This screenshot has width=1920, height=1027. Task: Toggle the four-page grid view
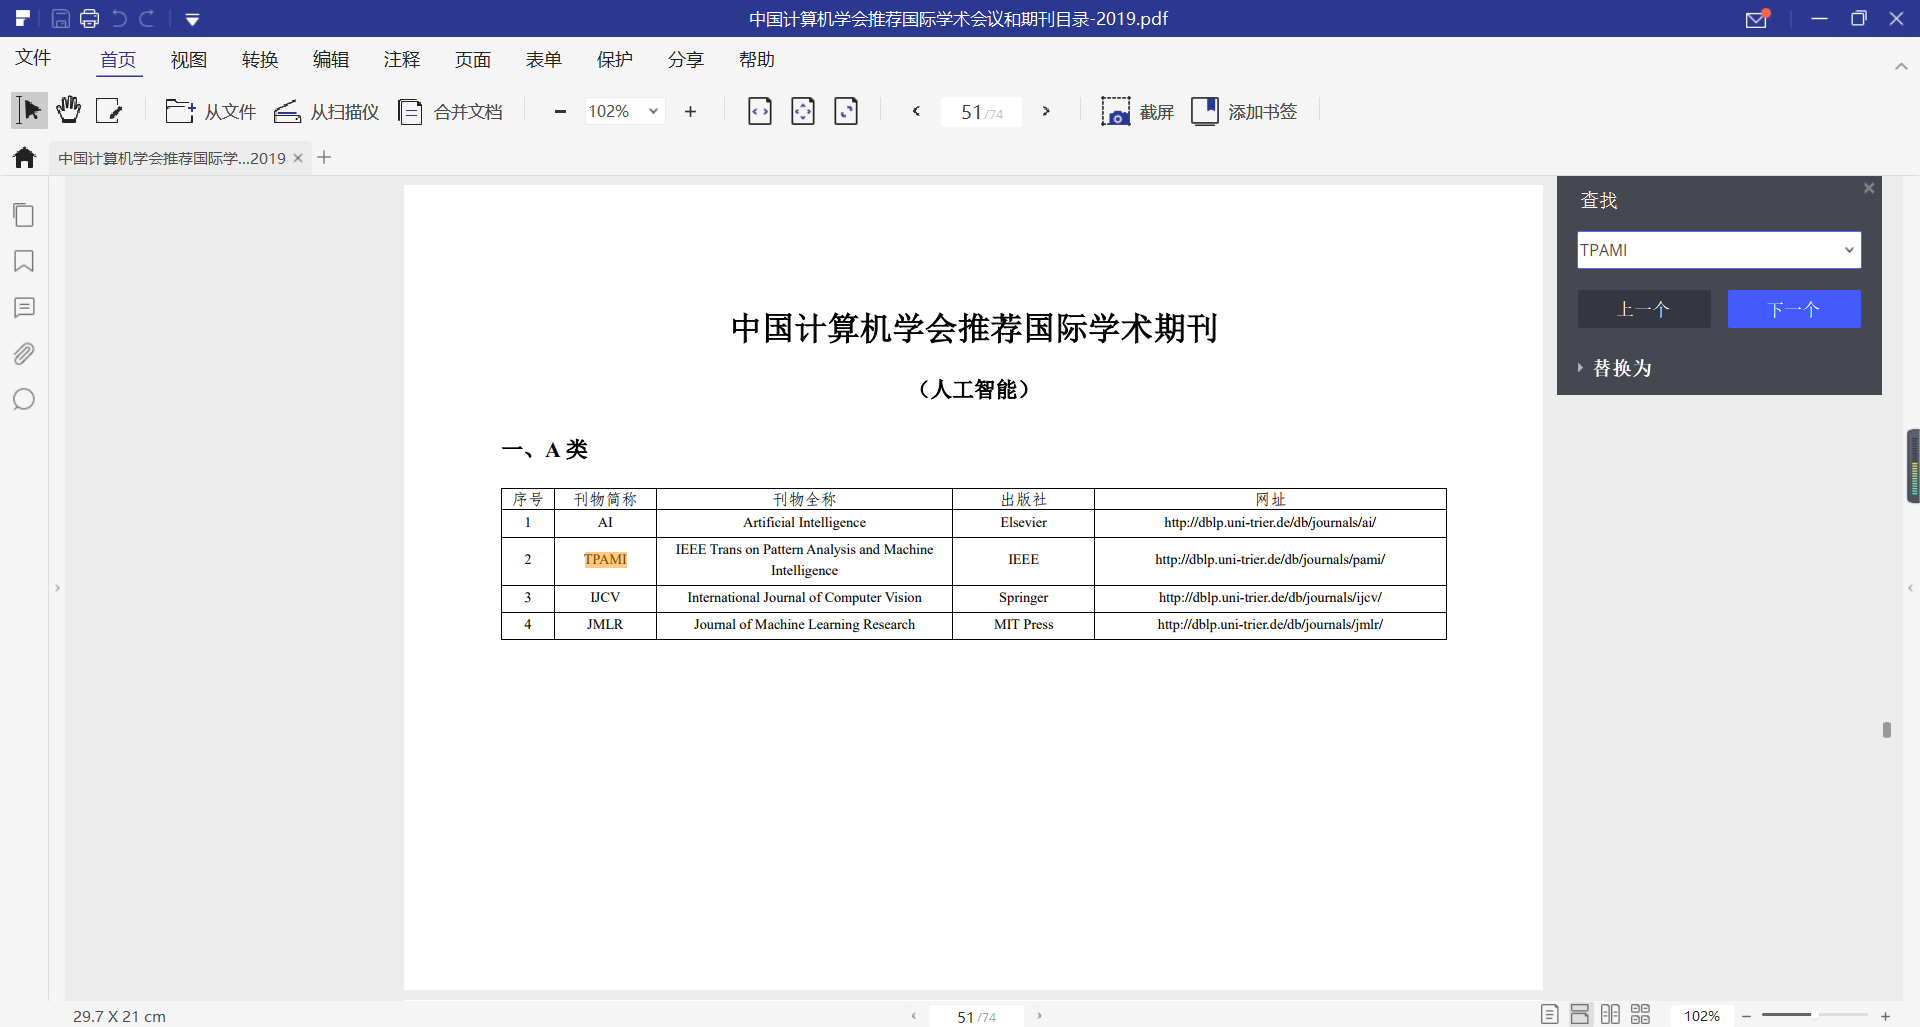pyautogui.click(x=1641, y=1014)
